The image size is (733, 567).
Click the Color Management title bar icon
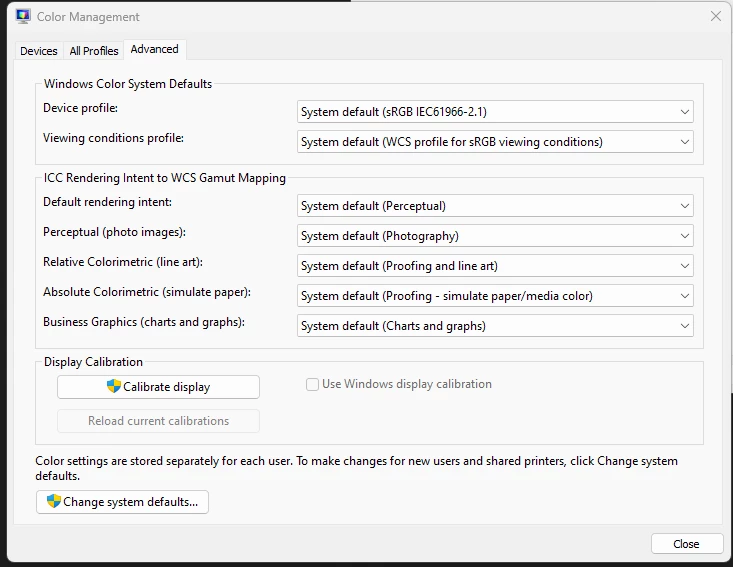click(23, 16)
